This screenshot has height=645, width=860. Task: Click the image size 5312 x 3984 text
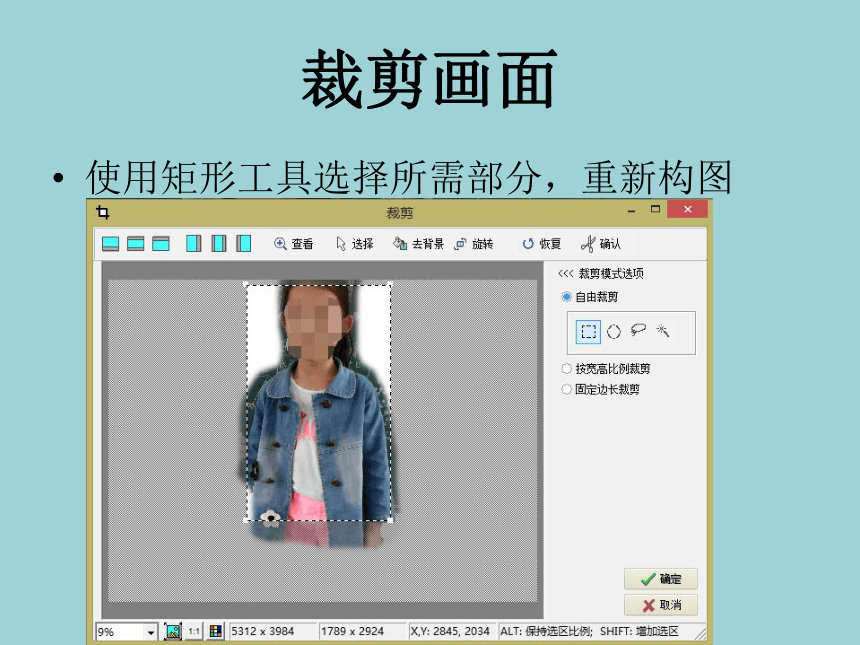263,631
